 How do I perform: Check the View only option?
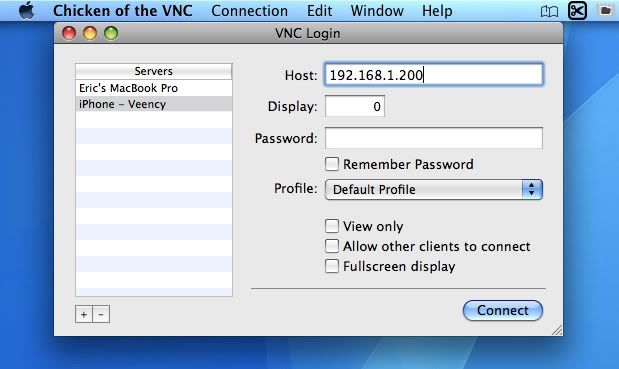click(332, 226)
